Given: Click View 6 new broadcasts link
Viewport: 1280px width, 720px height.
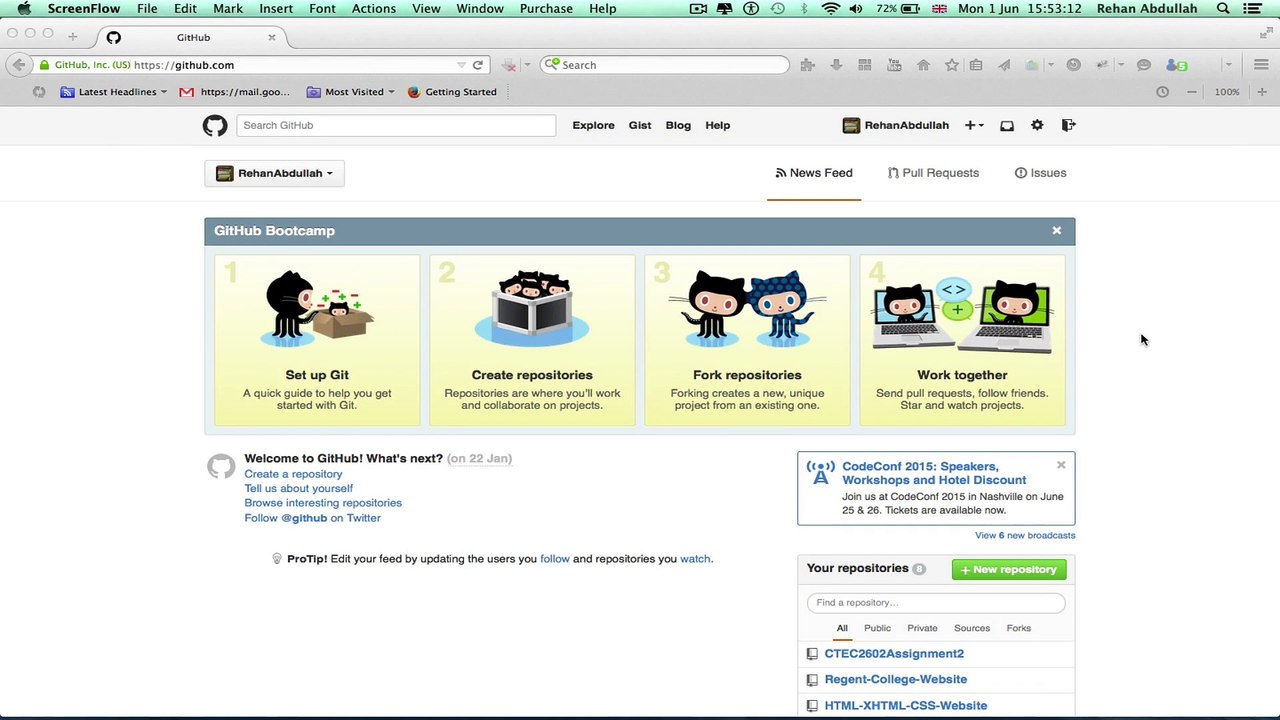Looking at the screenshot, I should coord(1025,535).
